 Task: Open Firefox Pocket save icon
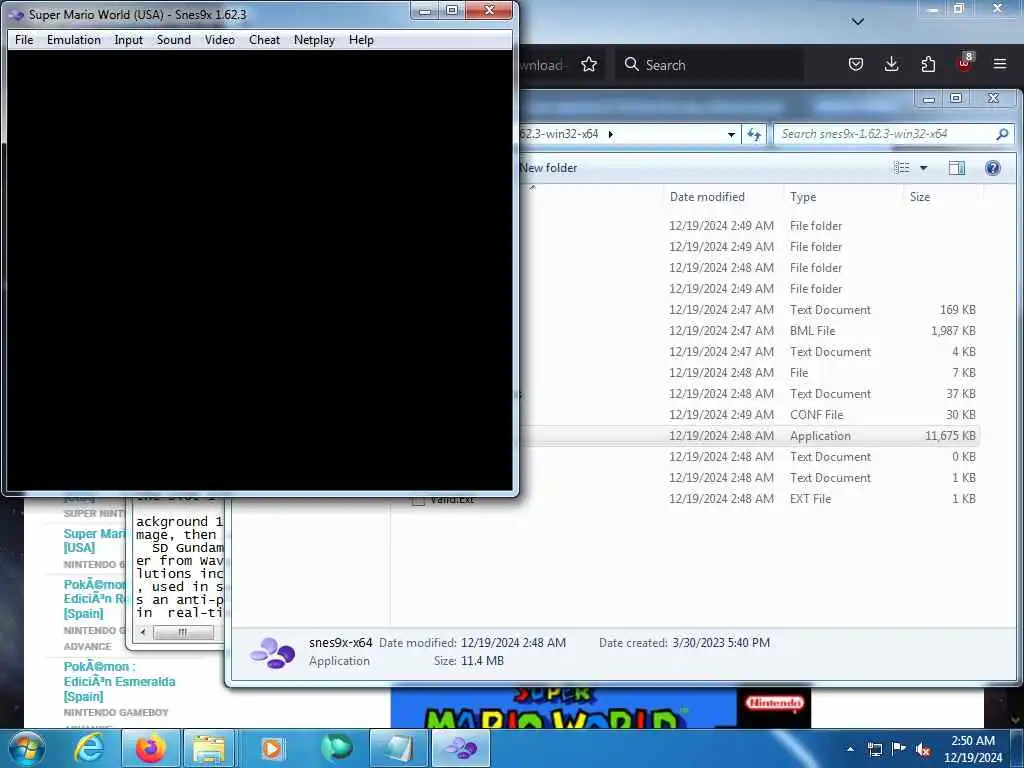(856, 64)
